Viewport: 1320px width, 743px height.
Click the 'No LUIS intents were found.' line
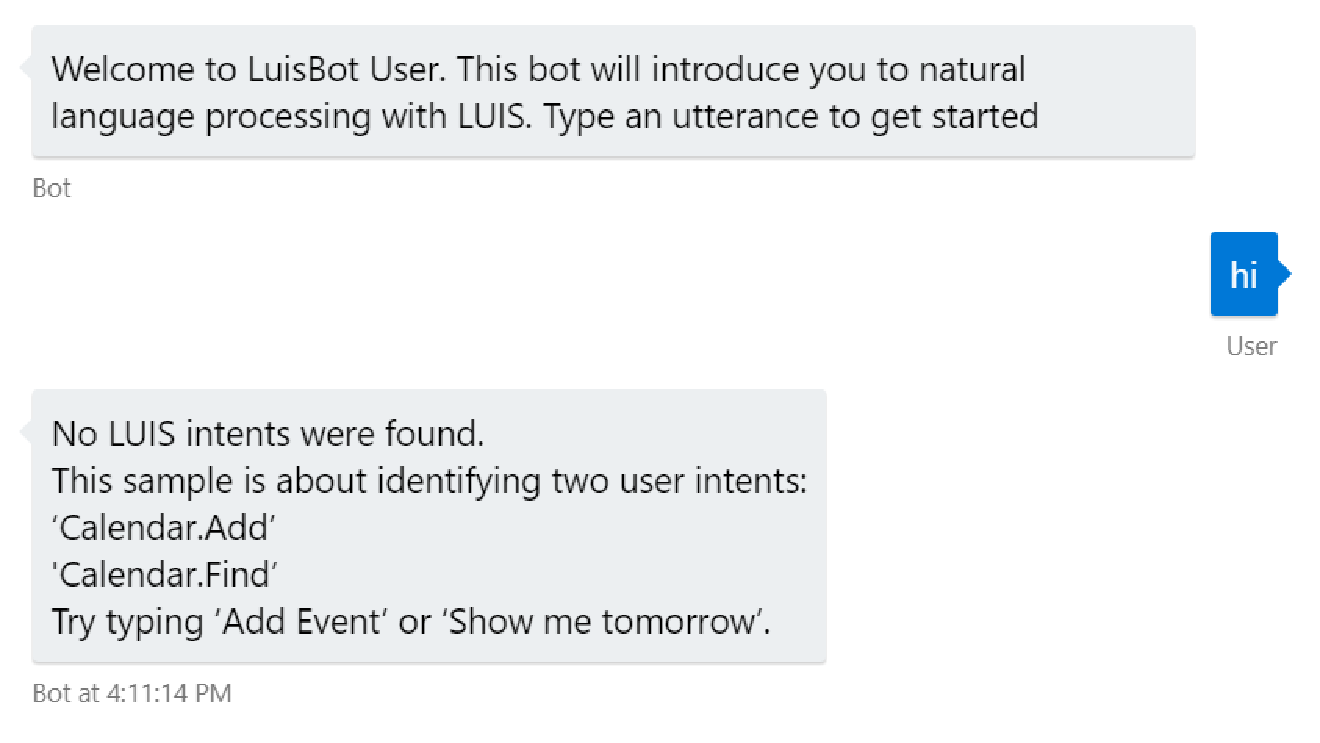(268, 434)
